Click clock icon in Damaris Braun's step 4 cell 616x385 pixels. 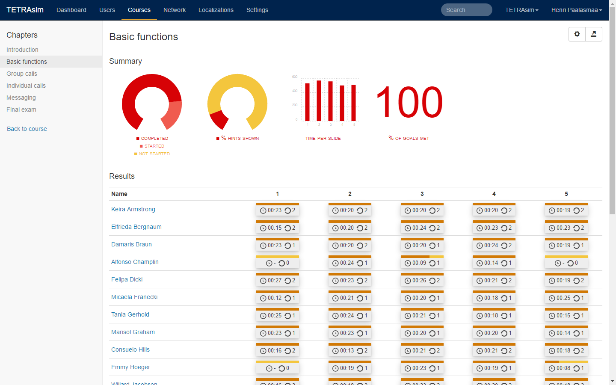coord(479,246)
